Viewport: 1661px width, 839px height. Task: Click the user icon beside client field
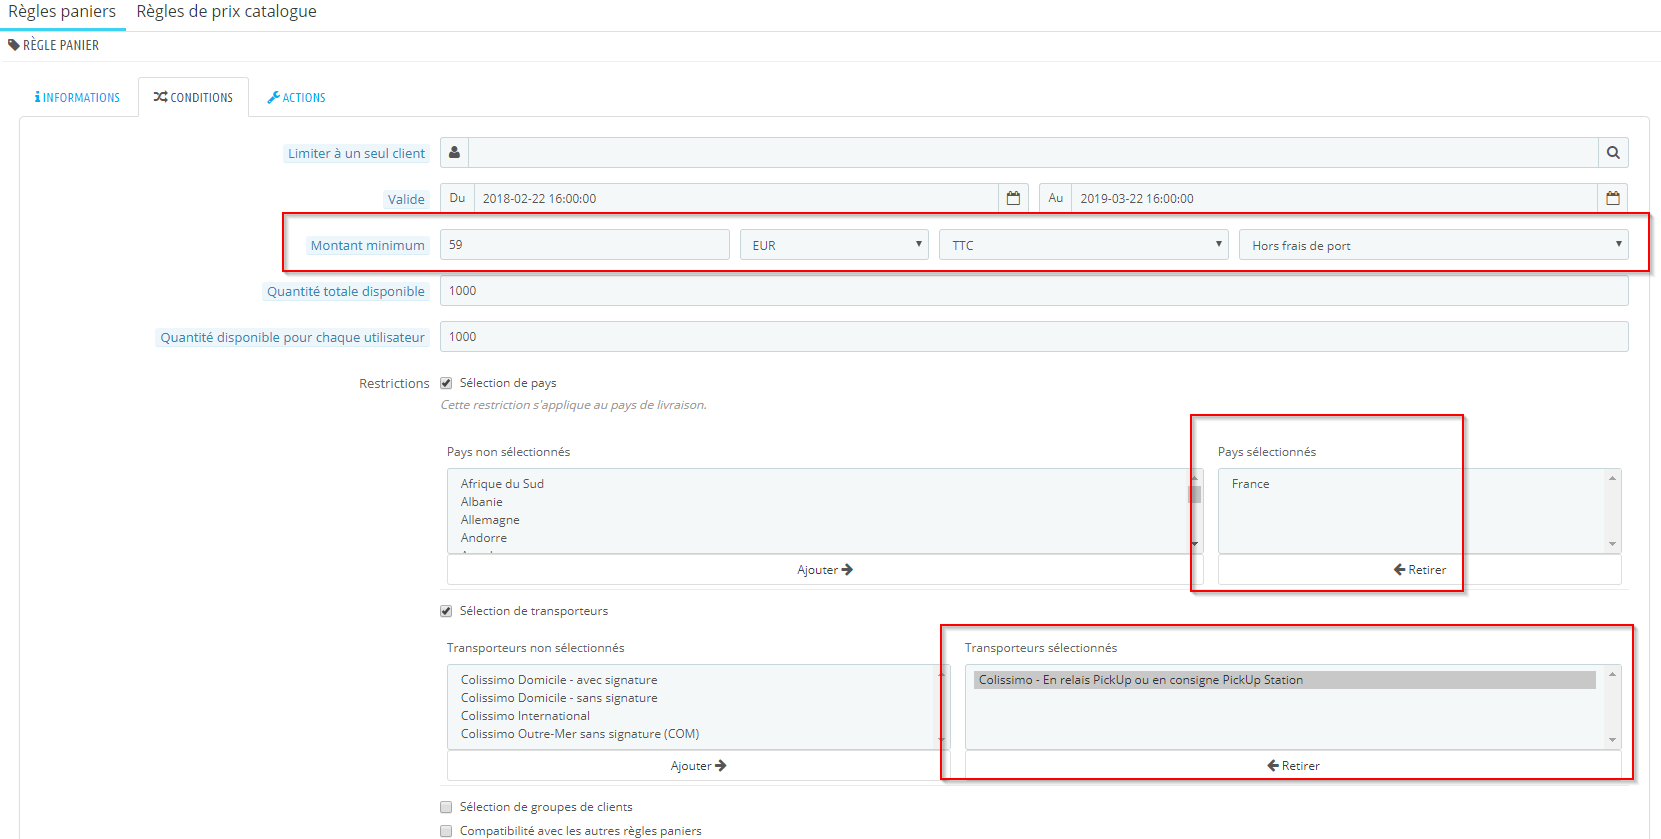tap(454, 153)
